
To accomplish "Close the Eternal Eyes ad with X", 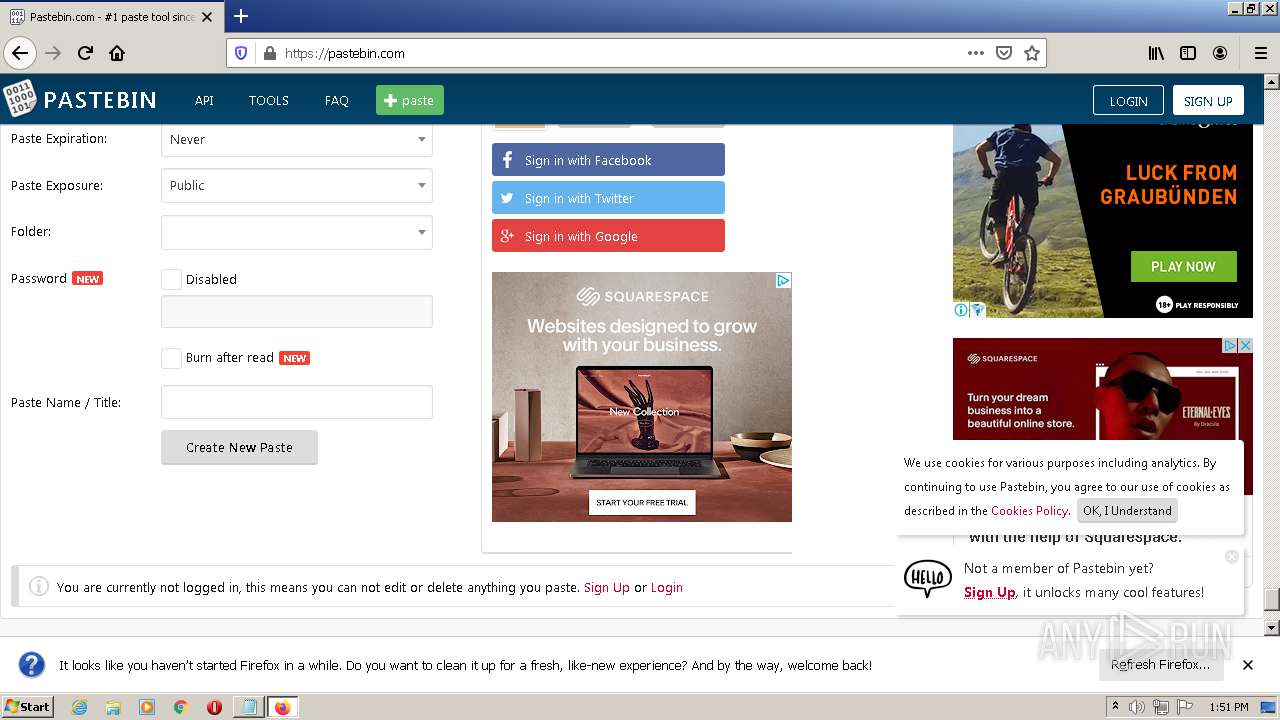I will point(1245,345).
